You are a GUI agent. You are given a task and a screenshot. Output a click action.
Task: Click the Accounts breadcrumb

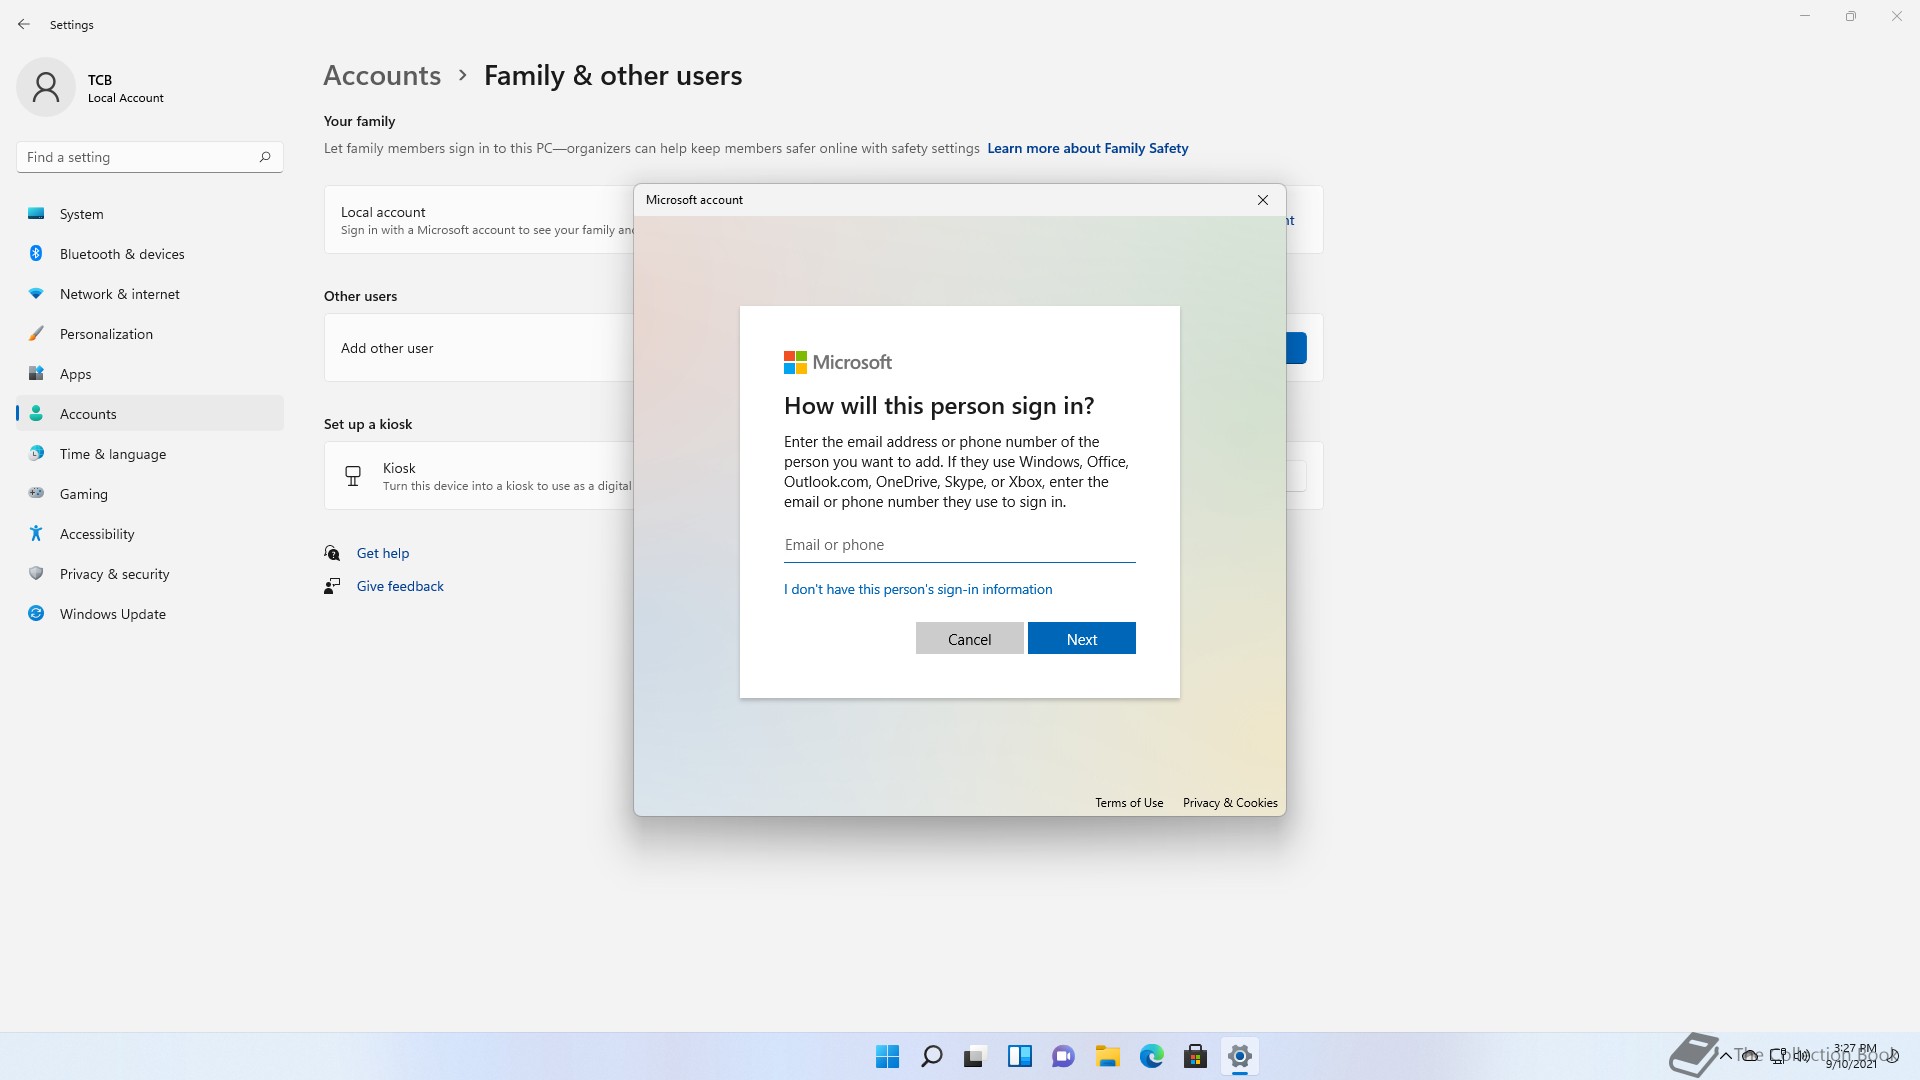[382, 76]
